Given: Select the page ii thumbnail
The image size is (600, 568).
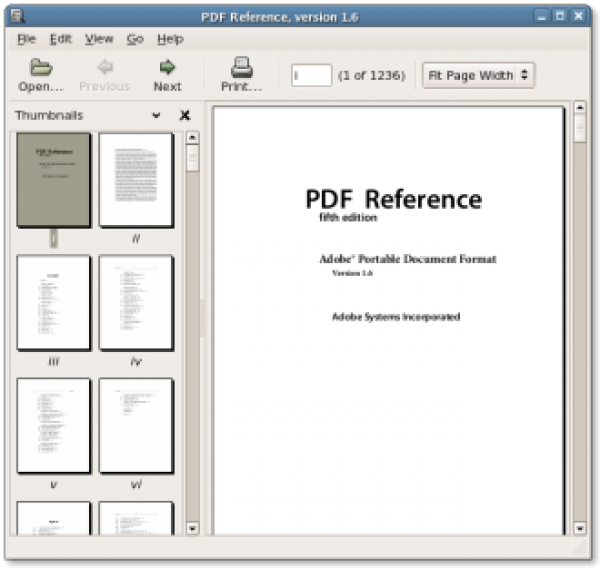Looking at the screenshot, I should [x=136, y=180].
